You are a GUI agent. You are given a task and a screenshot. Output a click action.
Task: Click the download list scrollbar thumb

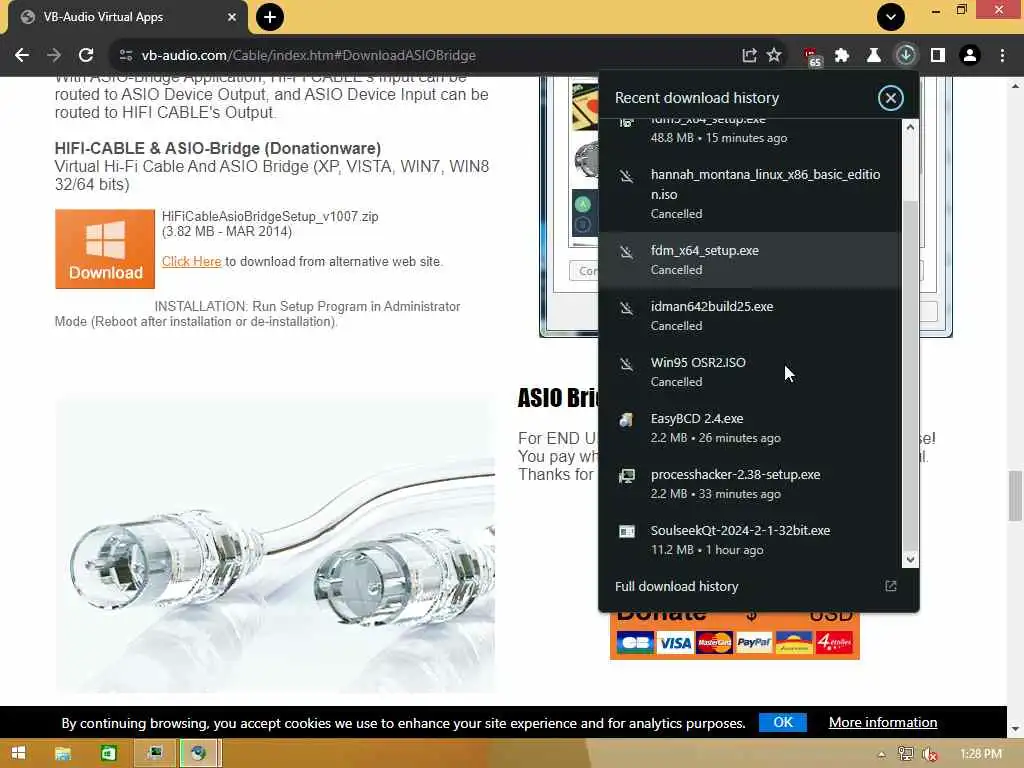click(910, 376)
